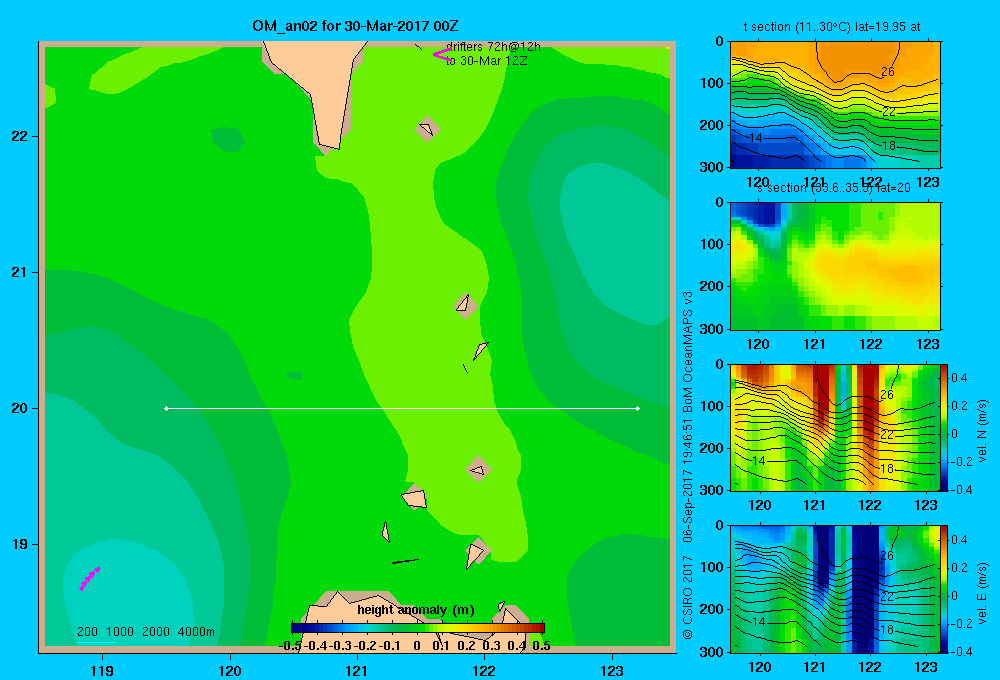1000x680 pixels.
Task: Click the 's section' salinity plot title
Action: click(834, 188)
